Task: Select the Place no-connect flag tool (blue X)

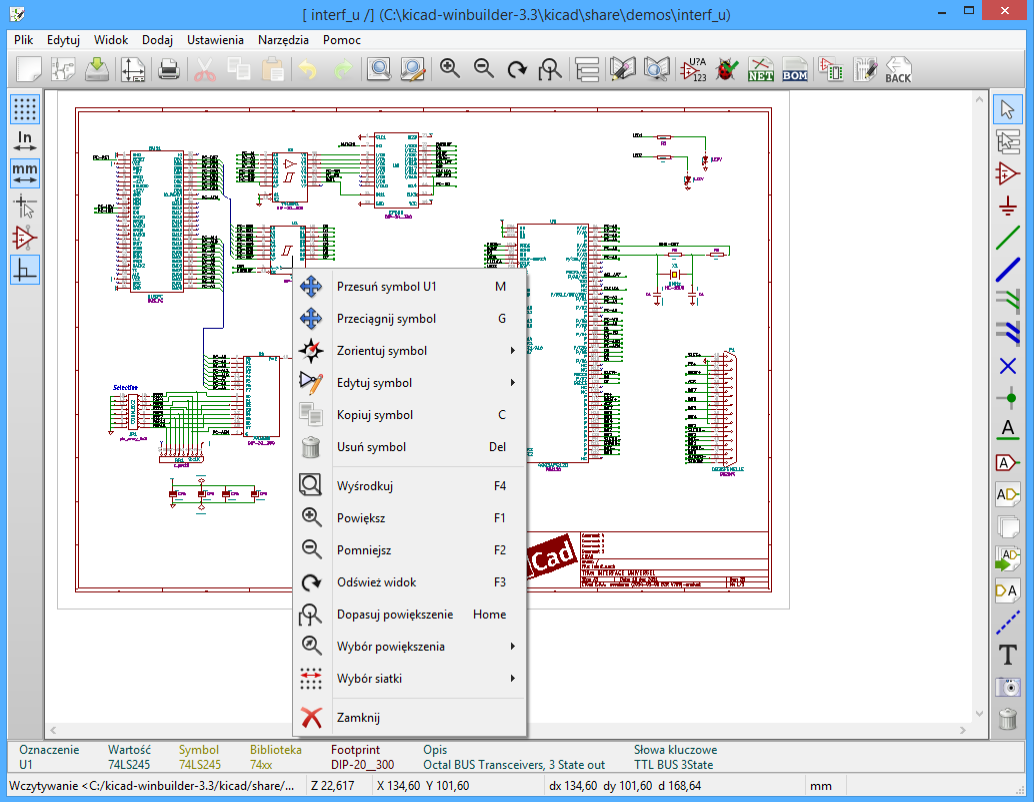Action: tap(1008, 366)
